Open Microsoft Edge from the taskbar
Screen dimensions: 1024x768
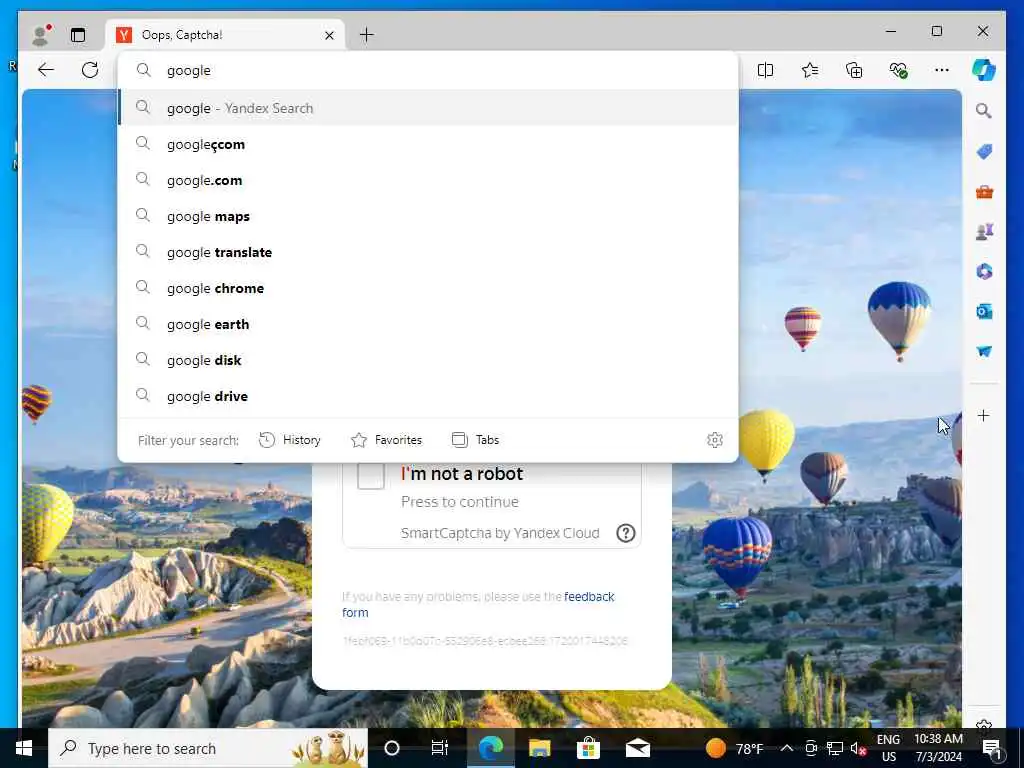(490, 748)
